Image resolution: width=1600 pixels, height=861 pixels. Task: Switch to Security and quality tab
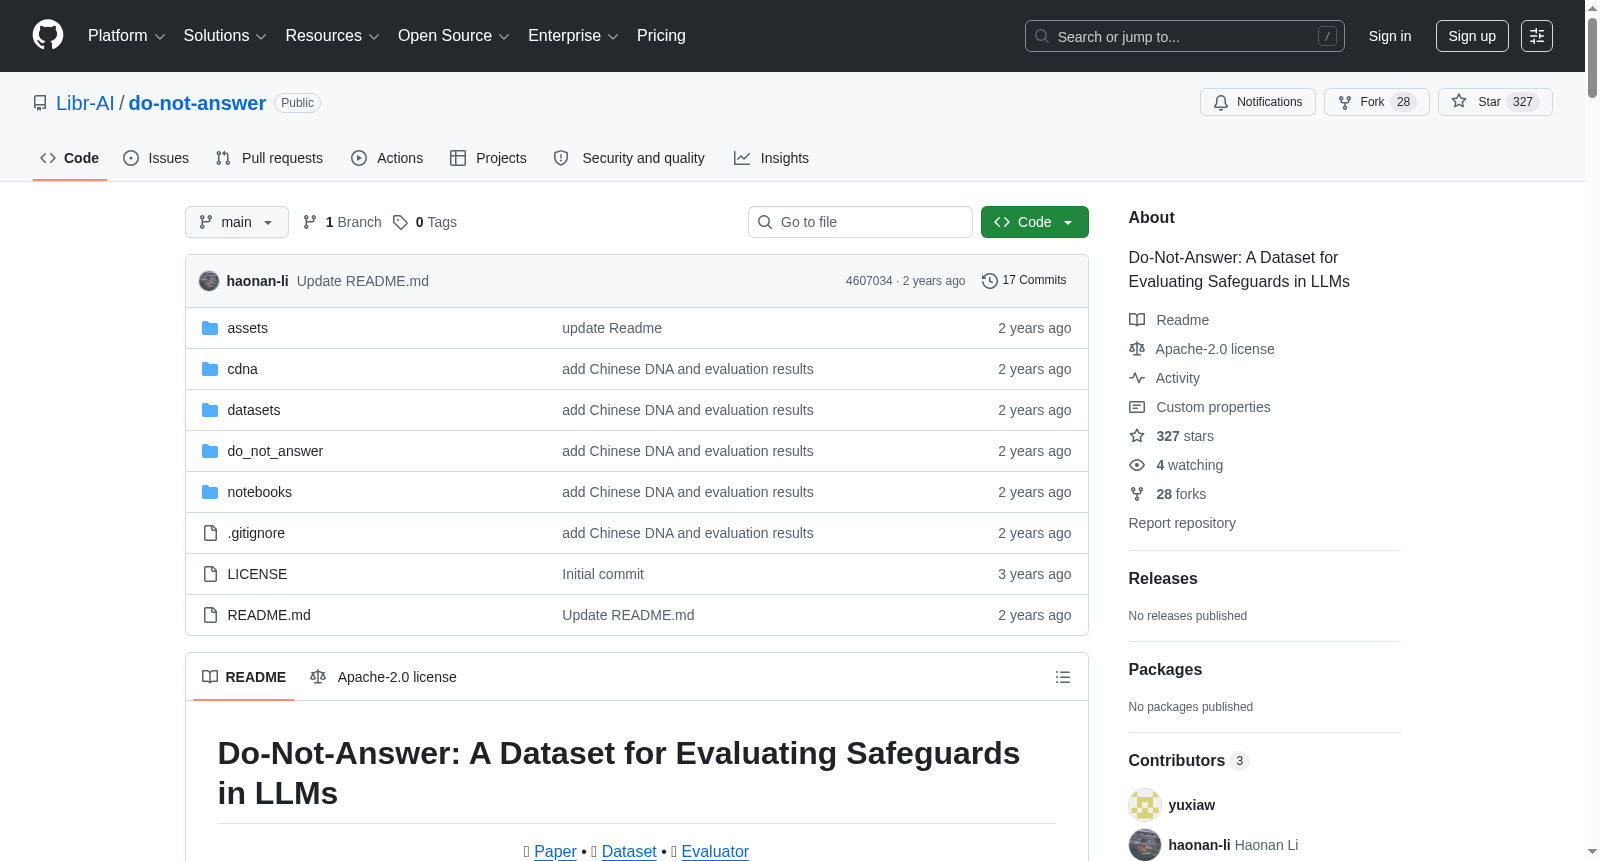pyautogui.click(x=629, y=158)
